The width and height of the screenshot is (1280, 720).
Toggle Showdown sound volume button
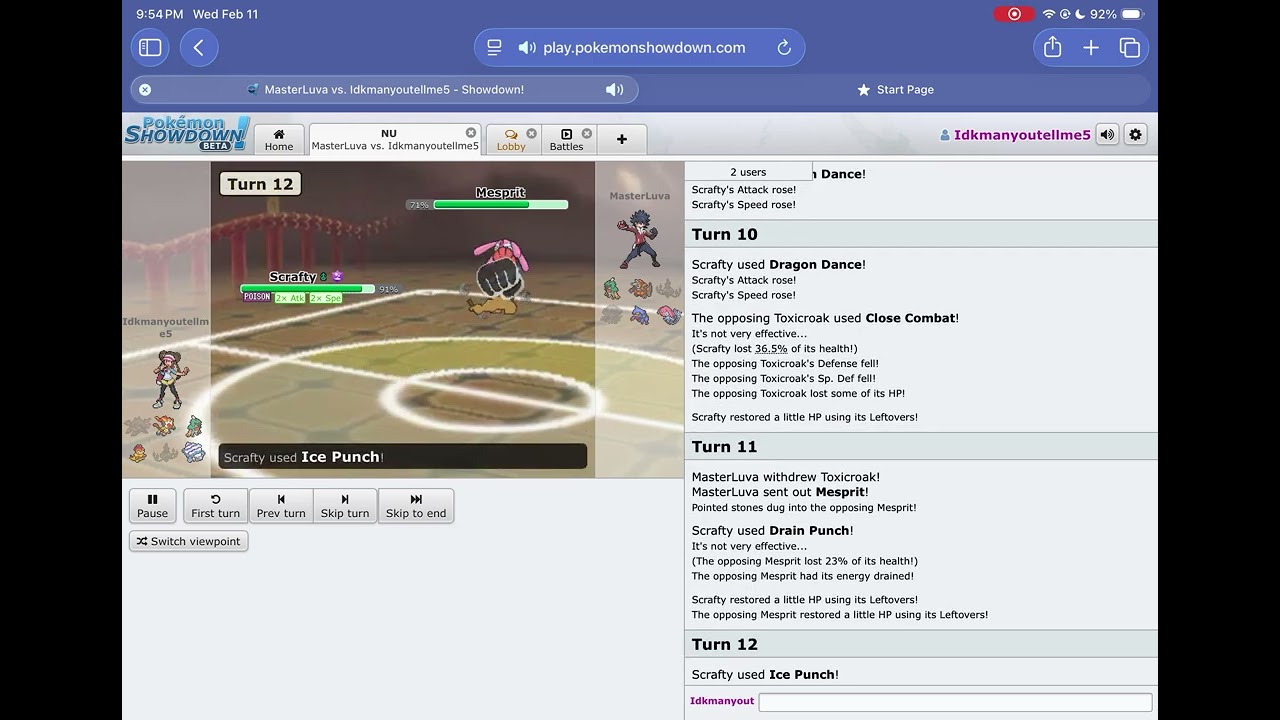[1107, 134]
